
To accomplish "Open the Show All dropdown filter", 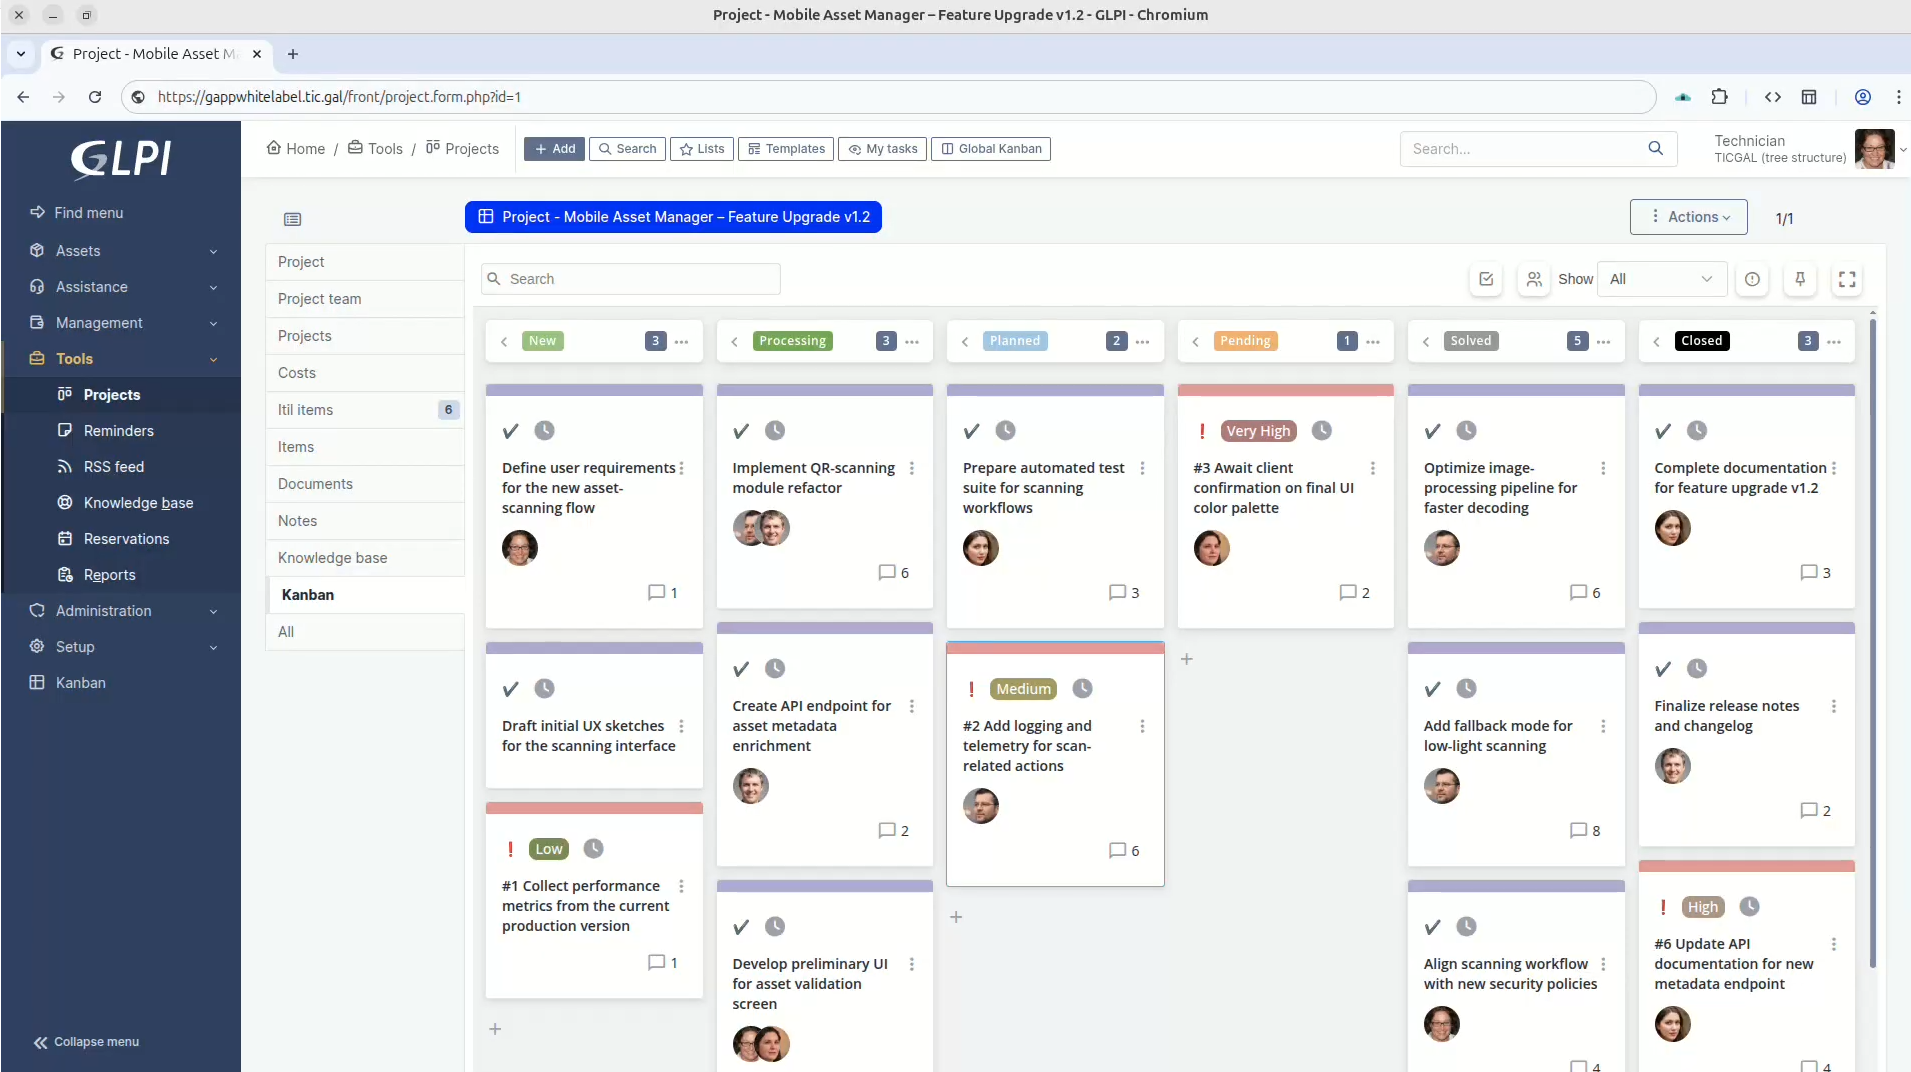I will coord(1663,280).
